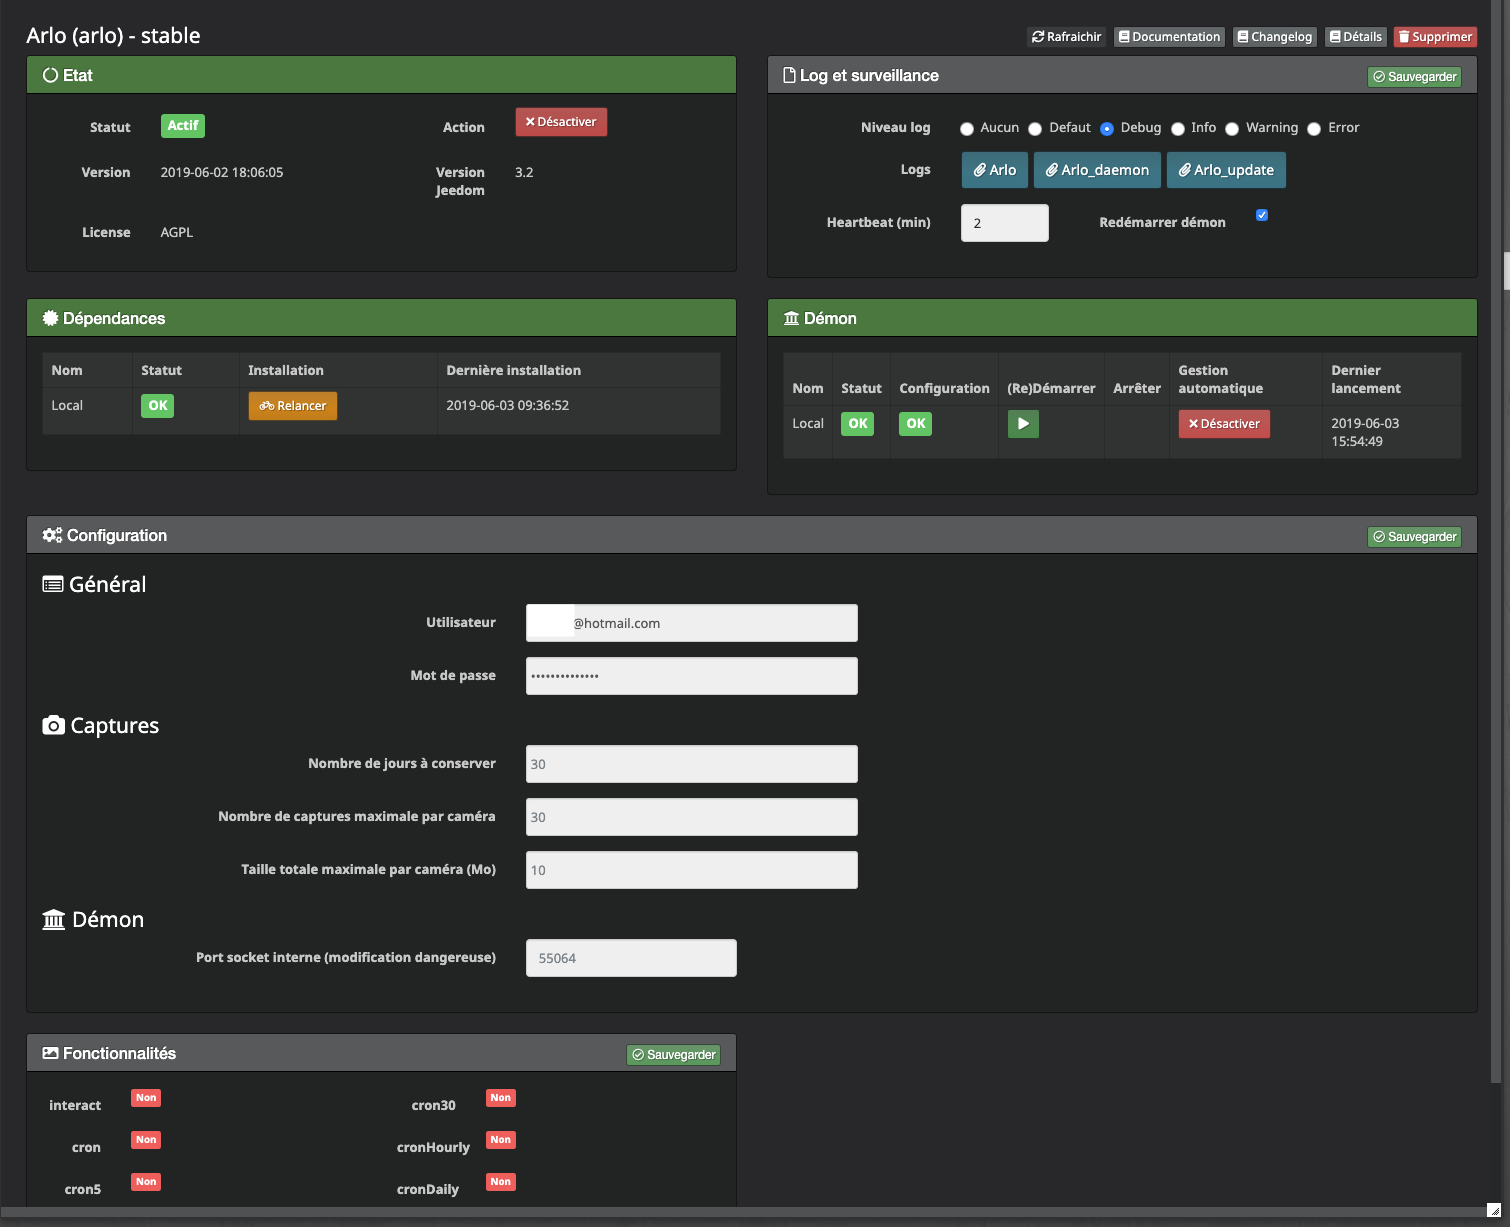Select Warning log level

1232,129
